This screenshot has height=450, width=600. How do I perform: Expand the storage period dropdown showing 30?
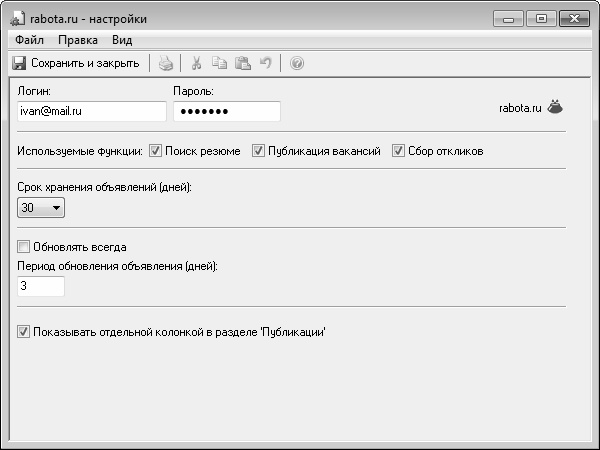click(42, 208)
